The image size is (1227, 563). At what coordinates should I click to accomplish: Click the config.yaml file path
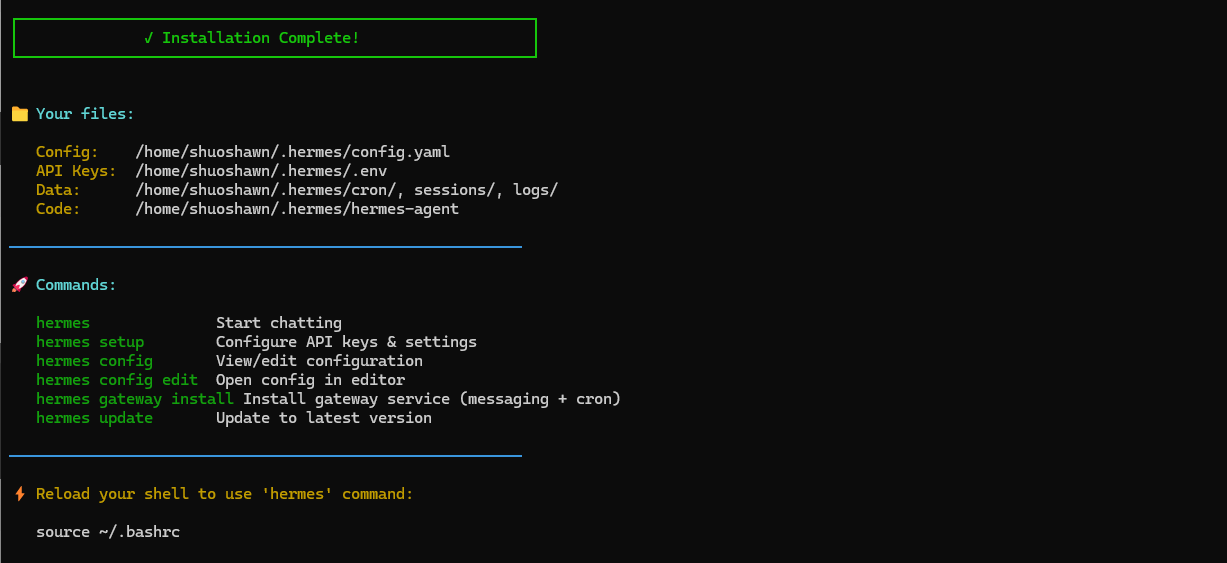pyautogui.click(x=293, y=152)
